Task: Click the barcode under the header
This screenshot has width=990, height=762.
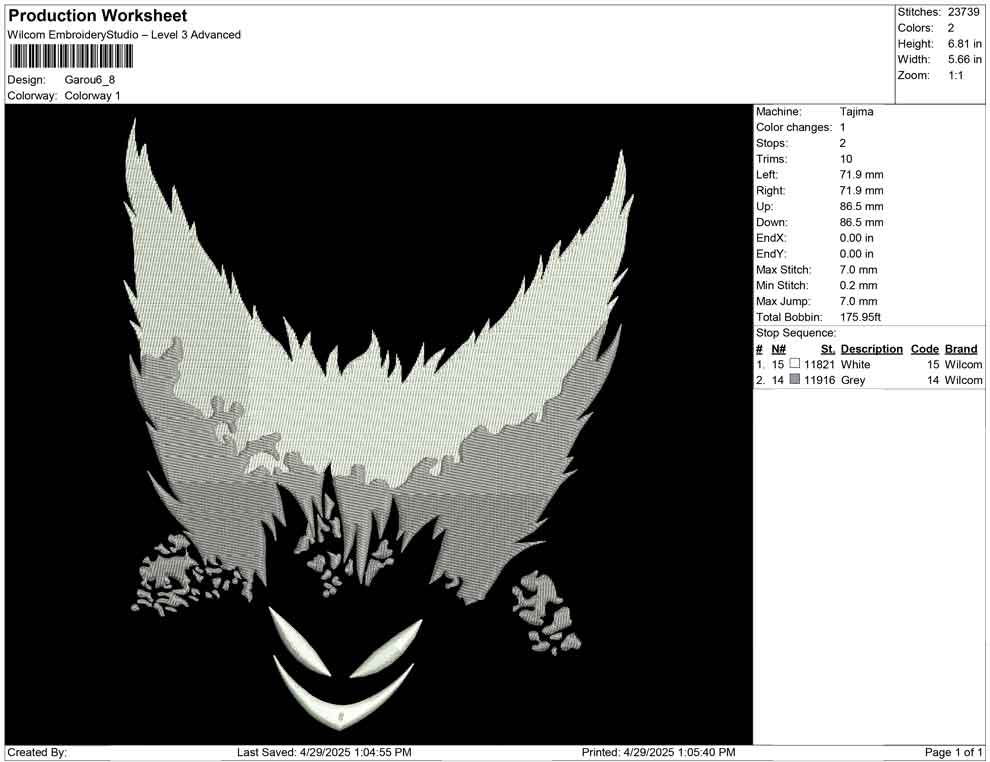Action: [x=71, y=57]
